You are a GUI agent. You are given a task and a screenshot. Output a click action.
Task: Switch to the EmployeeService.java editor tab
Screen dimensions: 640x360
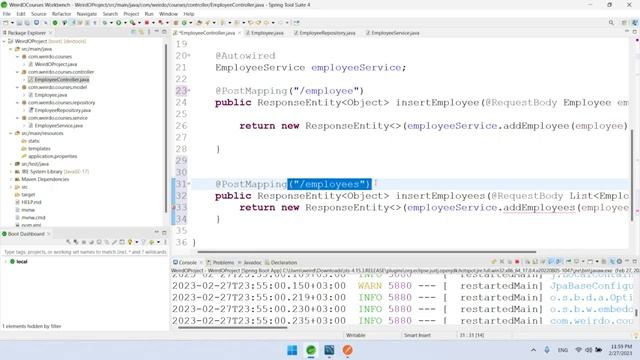pyautogui.click(x=392, y=33)
